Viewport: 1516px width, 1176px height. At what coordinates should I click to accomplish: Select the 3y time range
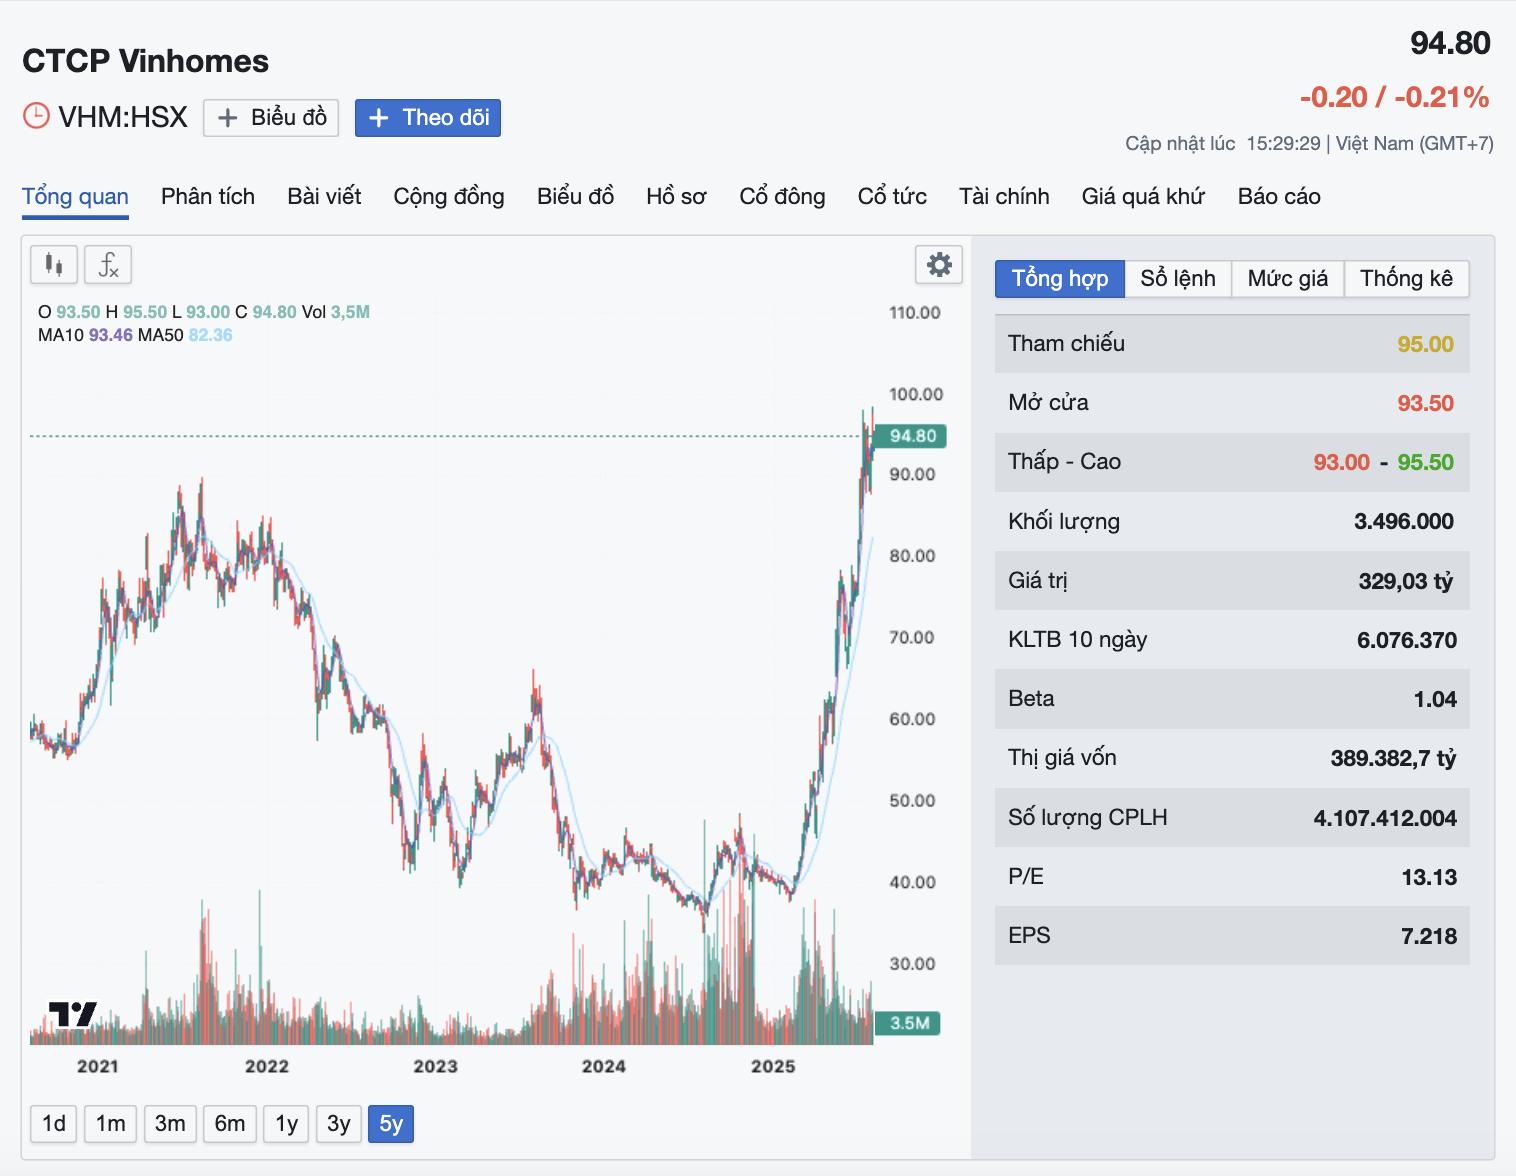[339, 1124]
